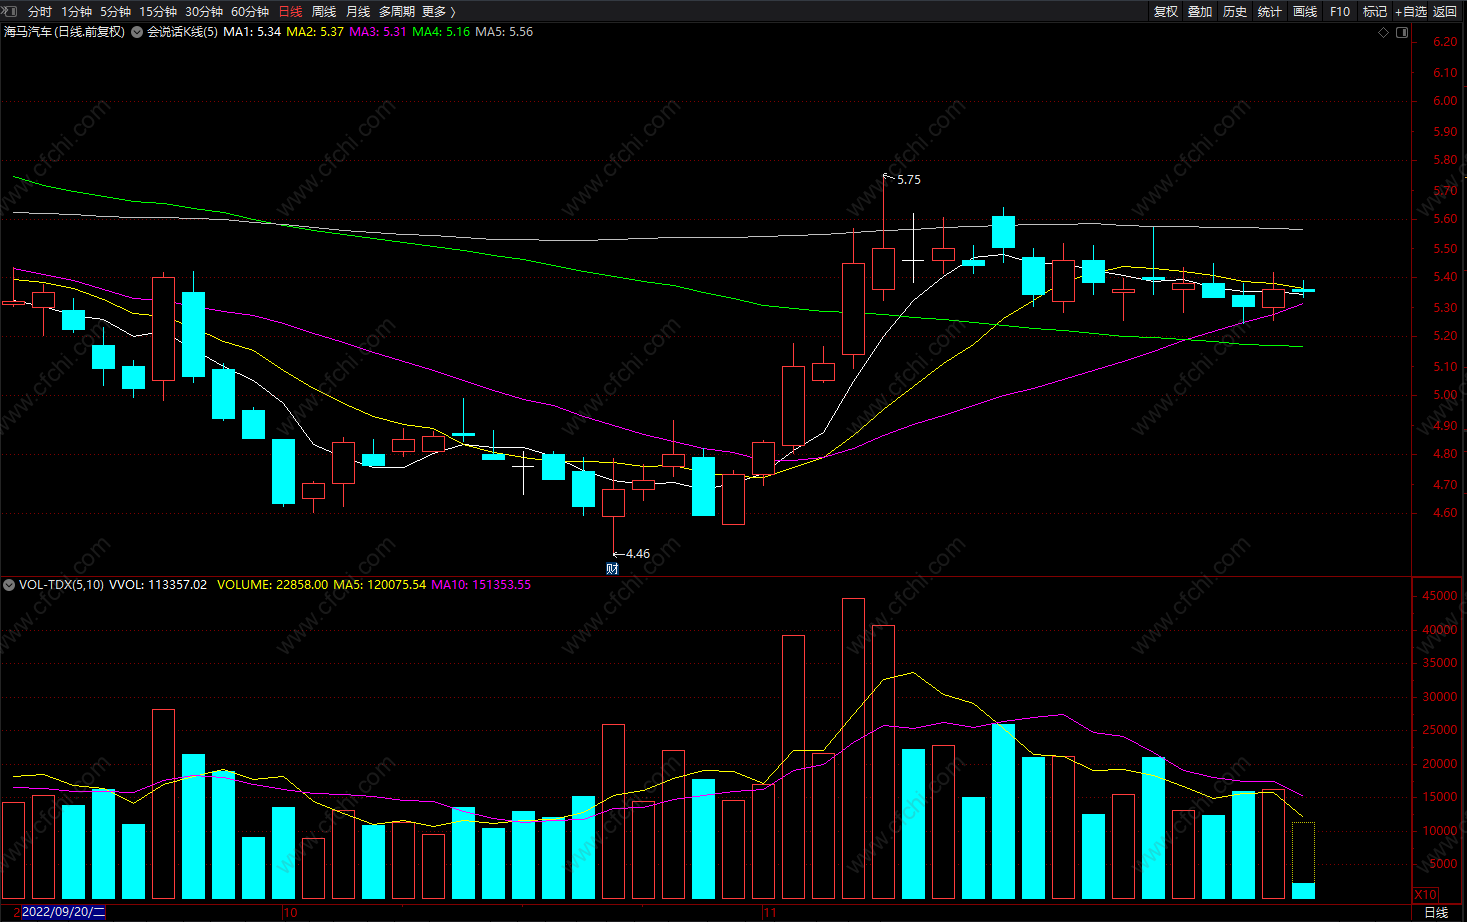The width and height of the screenshot is (1467, 922).
Task: Select the 30分钟 period tab
Action: 204,12
